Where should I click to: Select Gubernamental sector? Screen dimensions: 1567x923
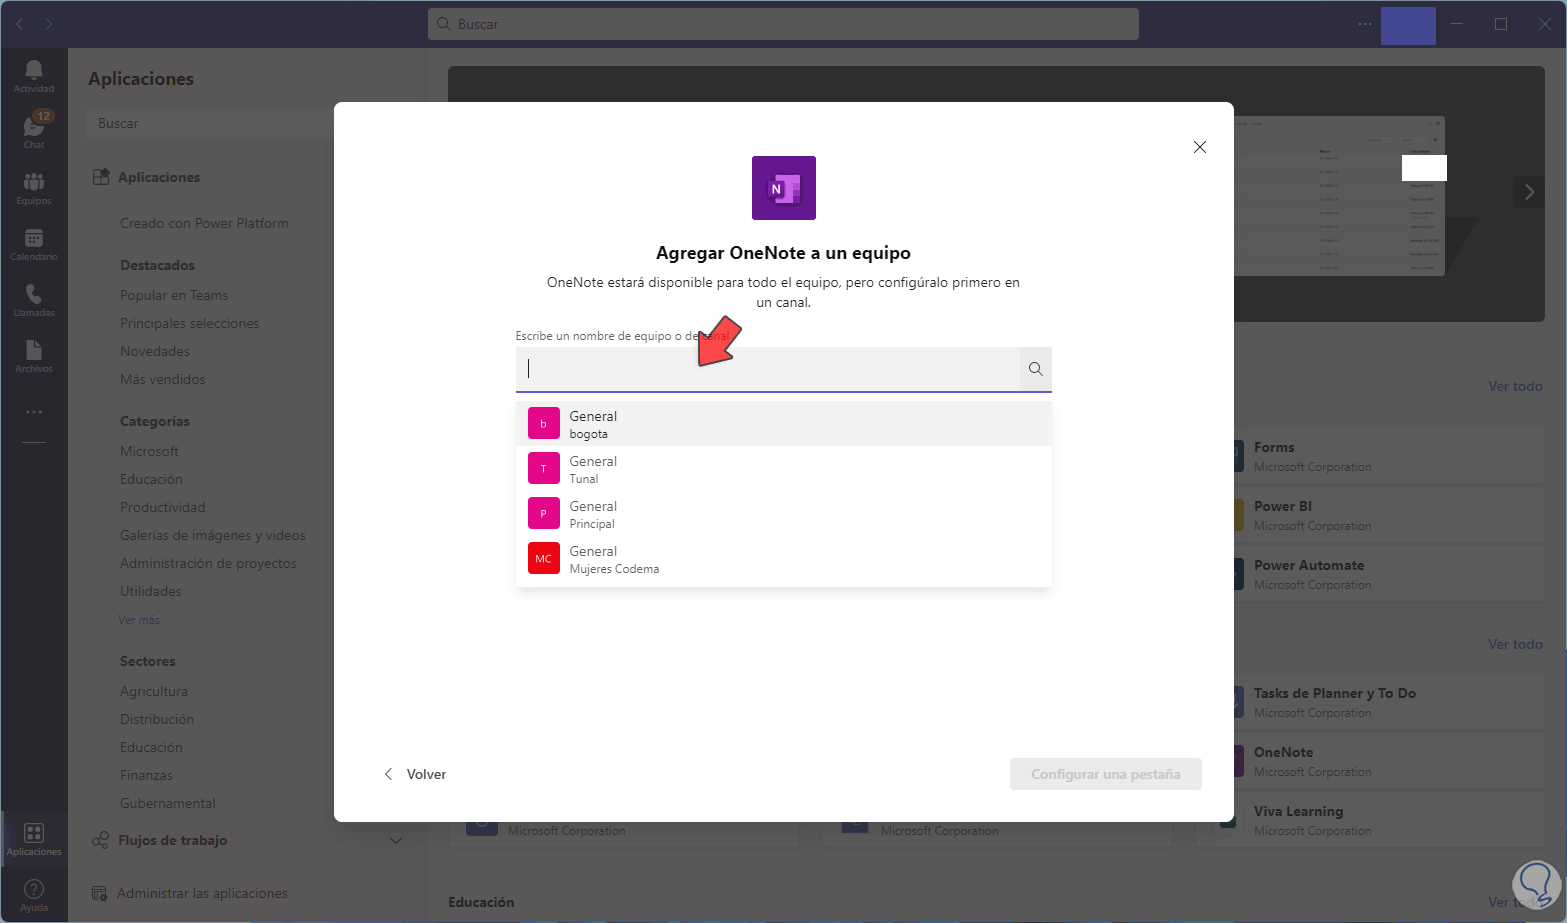pyautogui.click(x=168, y=803)
